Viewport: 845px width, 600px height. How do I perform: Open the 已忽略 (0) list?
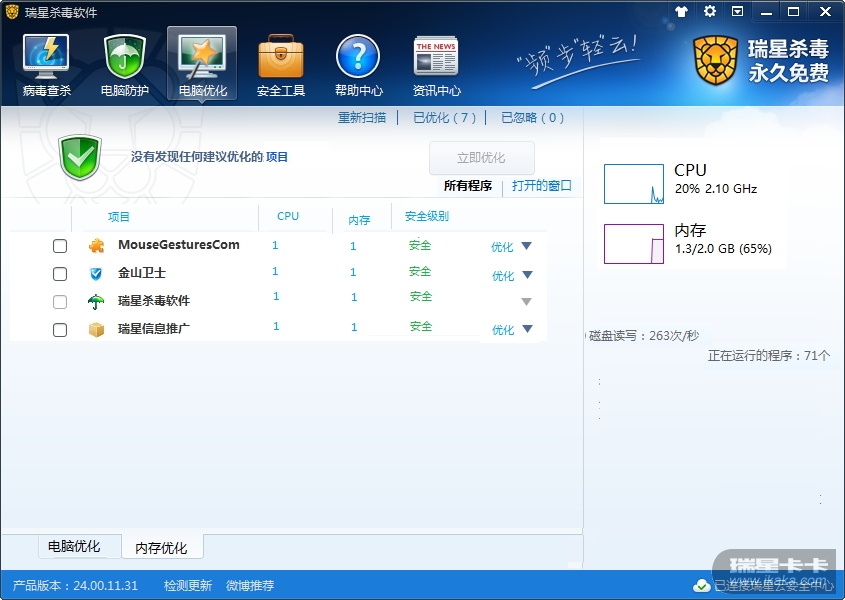click(532, 118)
